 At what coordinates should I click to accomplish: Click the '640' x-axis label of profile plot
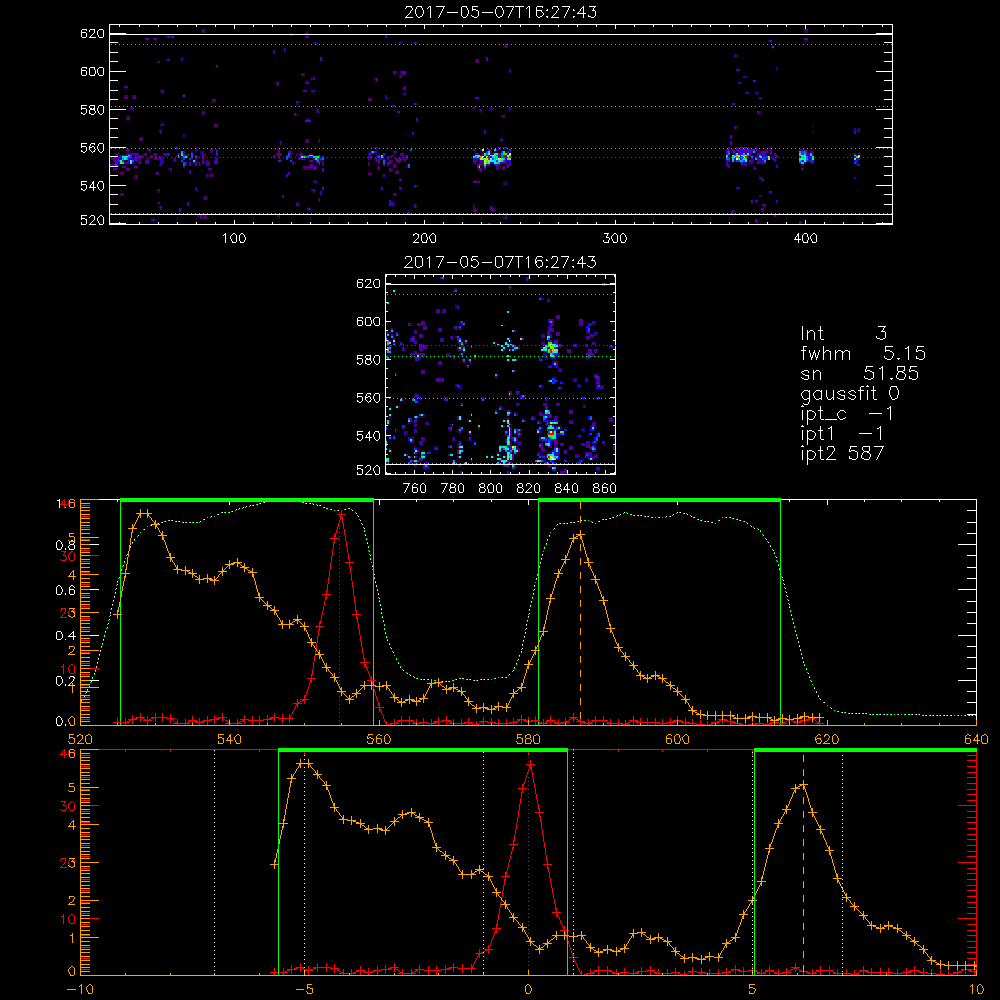point(976,739)
